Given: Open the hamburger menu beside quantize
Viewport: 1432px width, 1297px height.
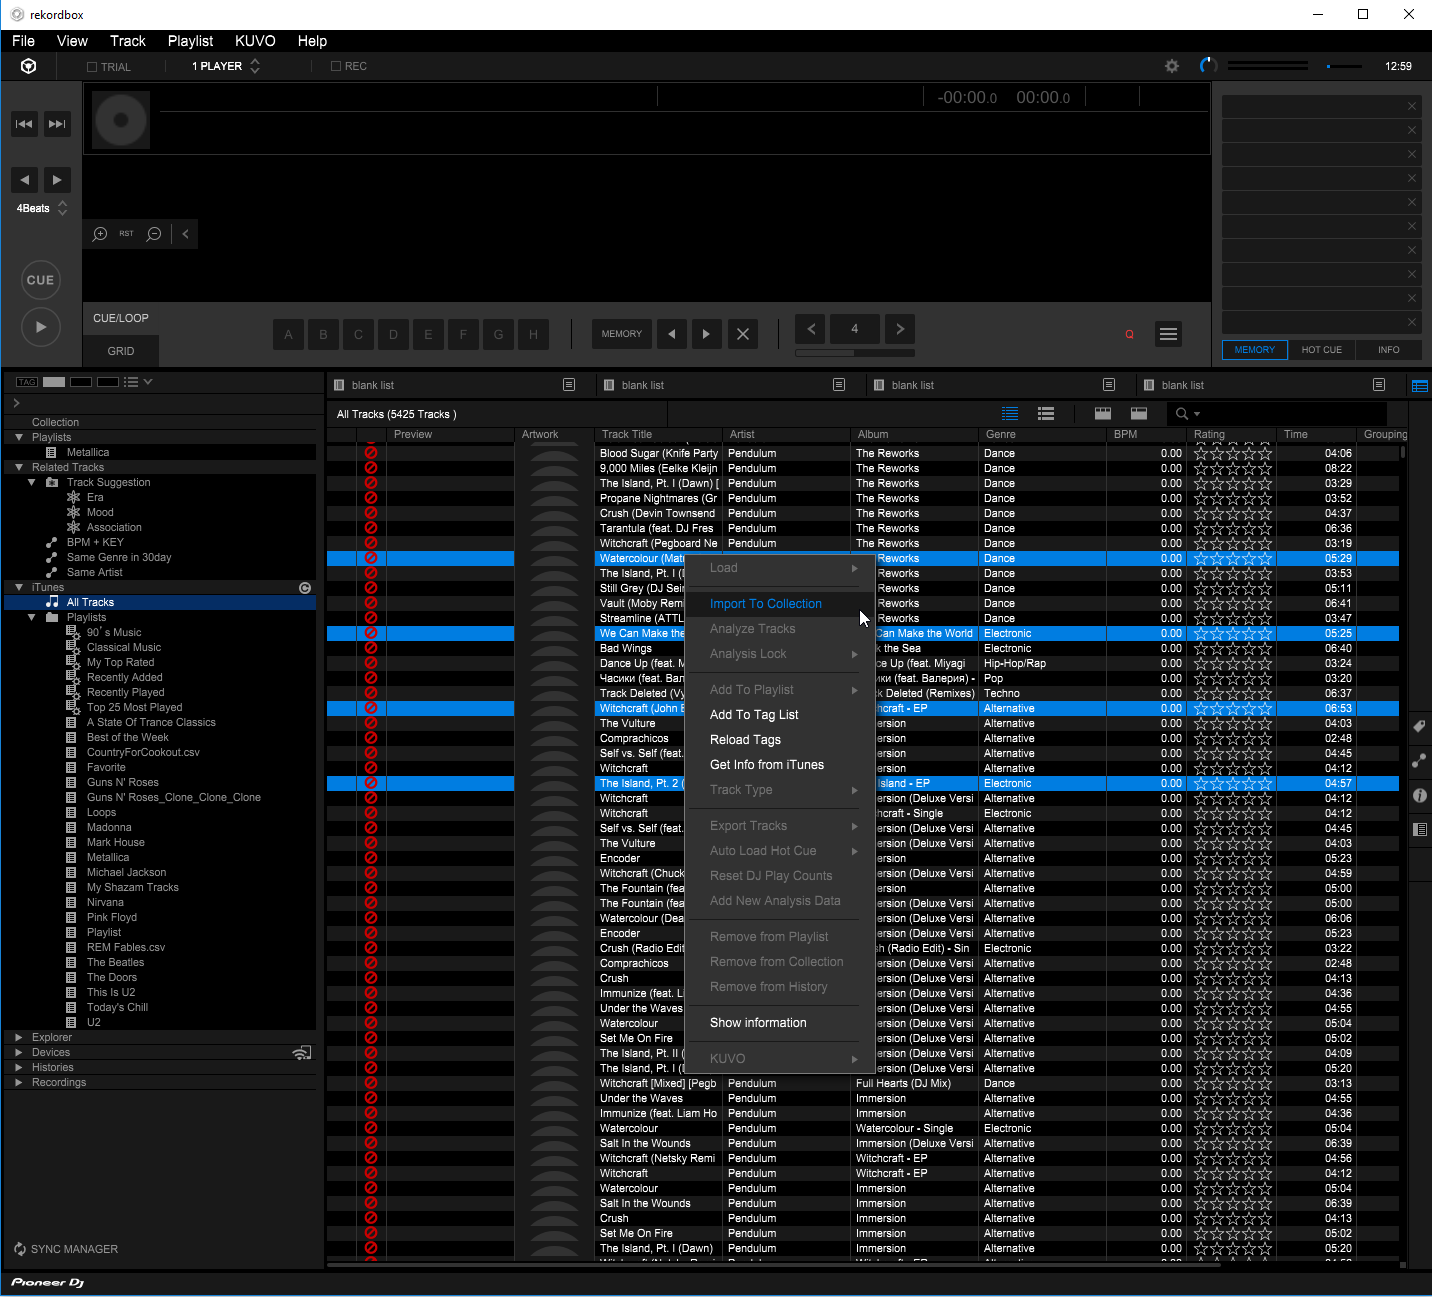Looking at the screenshot, I should [x=1168, y=334].
